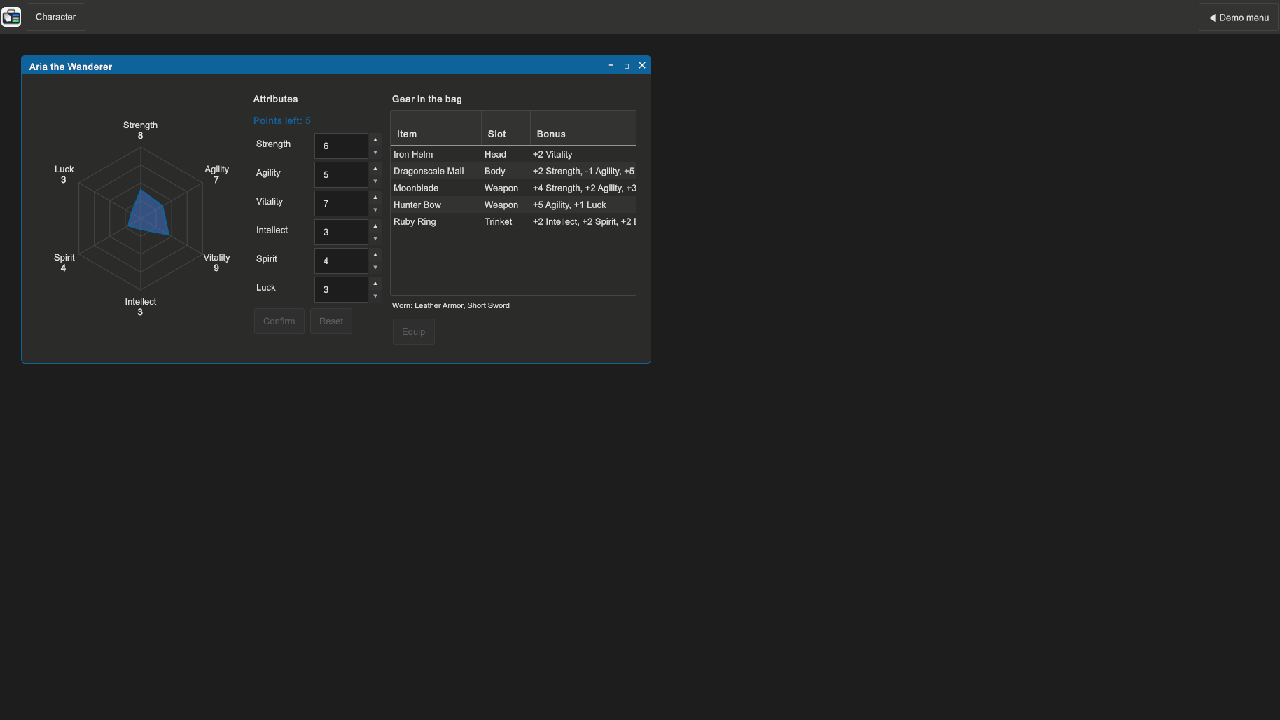Minimize the Aria the Wanderer window
The width and height of the screenshot is (1280, 720).
(x=611, y=65)
